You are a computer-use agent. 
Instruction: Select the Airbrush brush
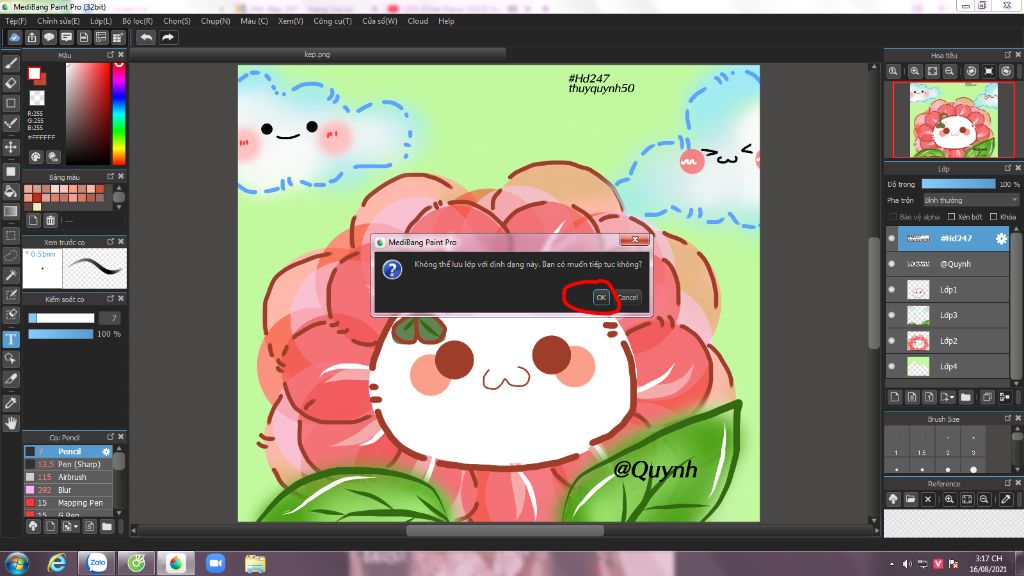point(69,477)
